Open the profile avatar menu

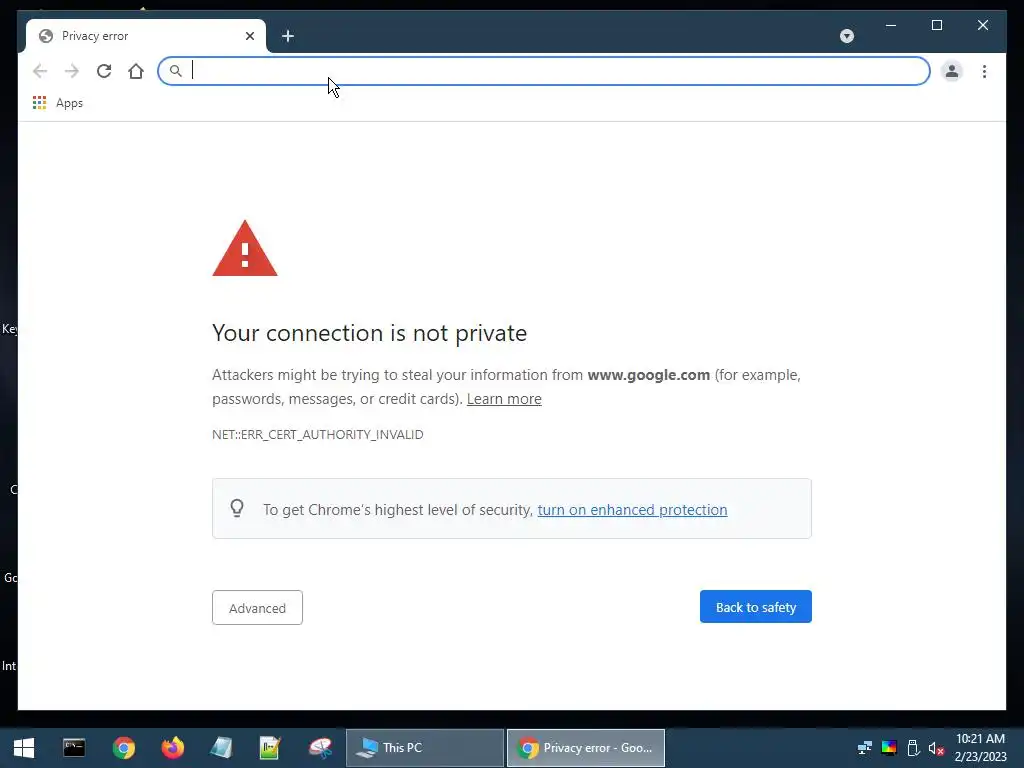(952, 71)
